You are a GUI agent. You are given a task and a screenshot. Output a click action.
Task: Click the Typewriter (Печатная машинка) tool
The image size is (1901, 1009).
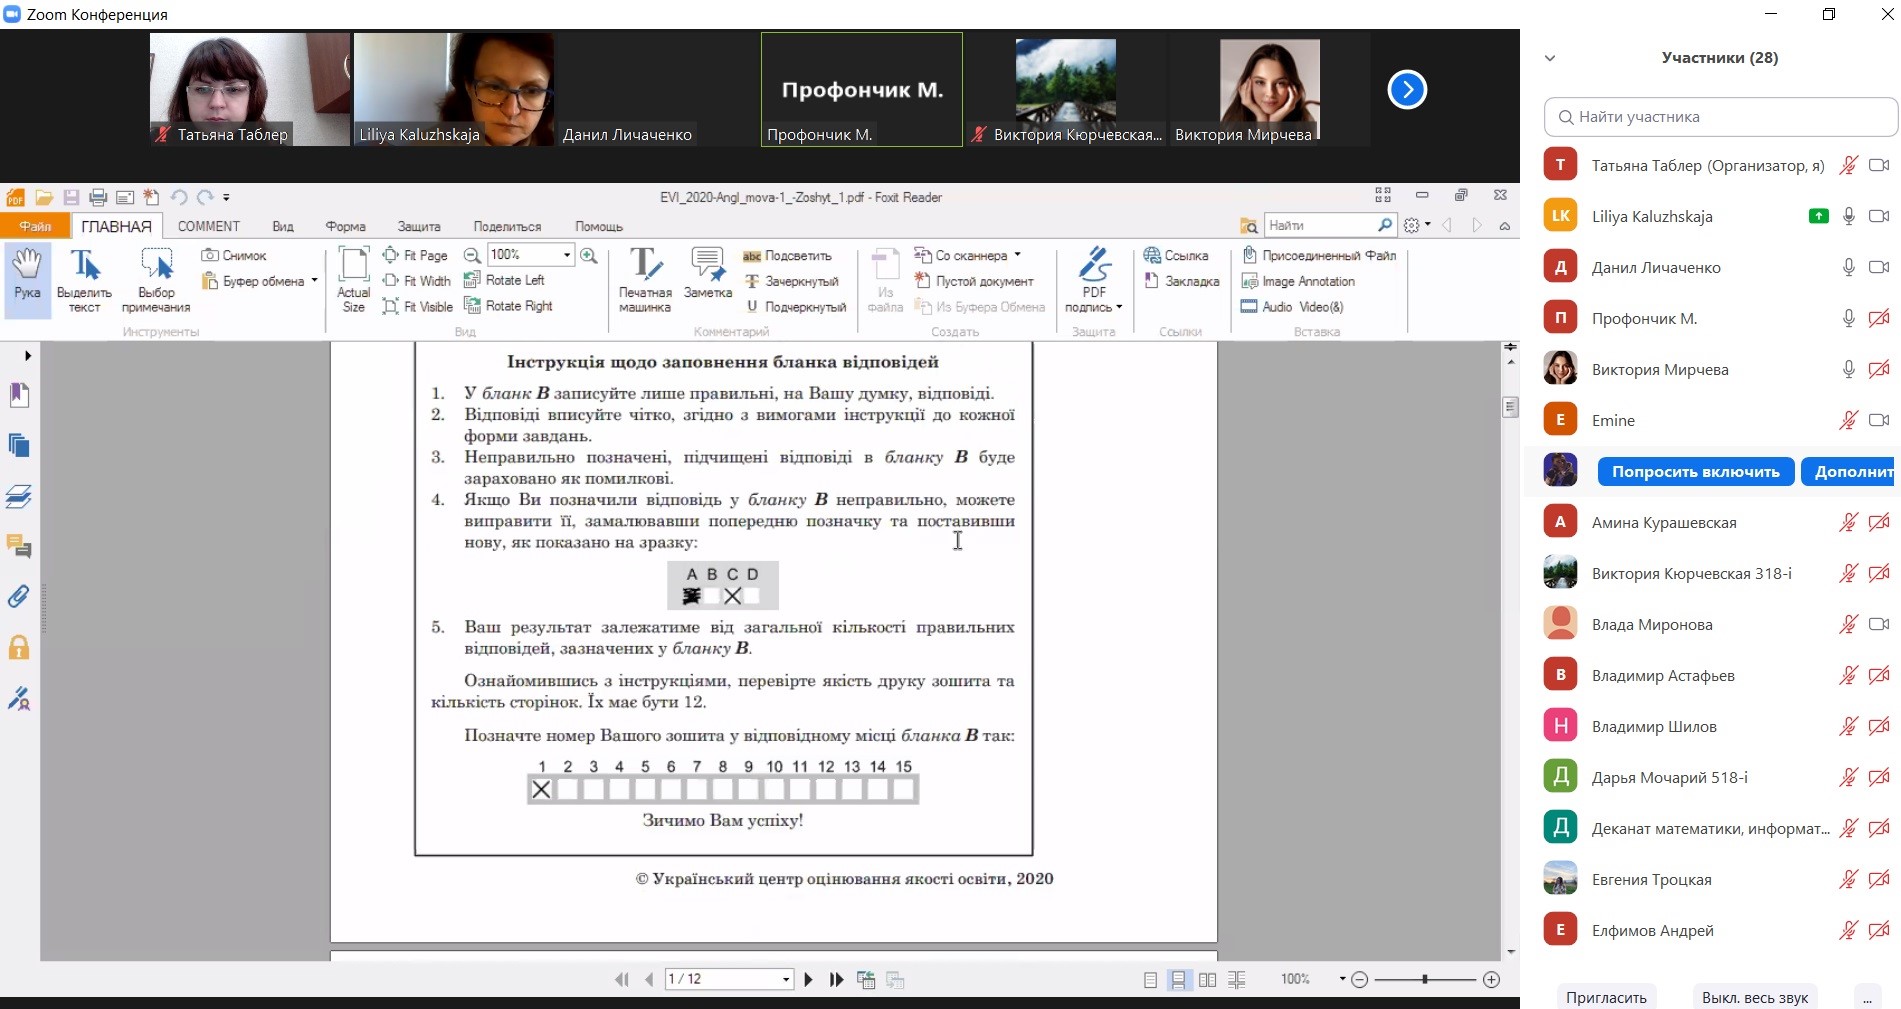coord(645,277)
